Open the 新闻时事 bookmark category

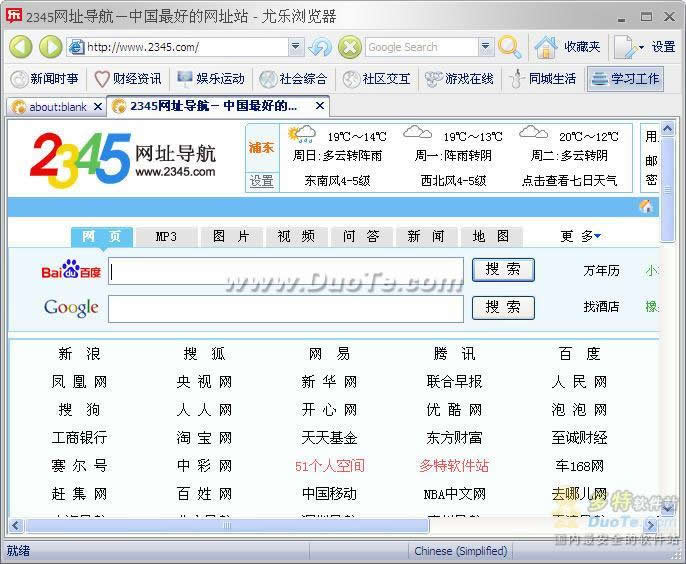tap(44, 79)
